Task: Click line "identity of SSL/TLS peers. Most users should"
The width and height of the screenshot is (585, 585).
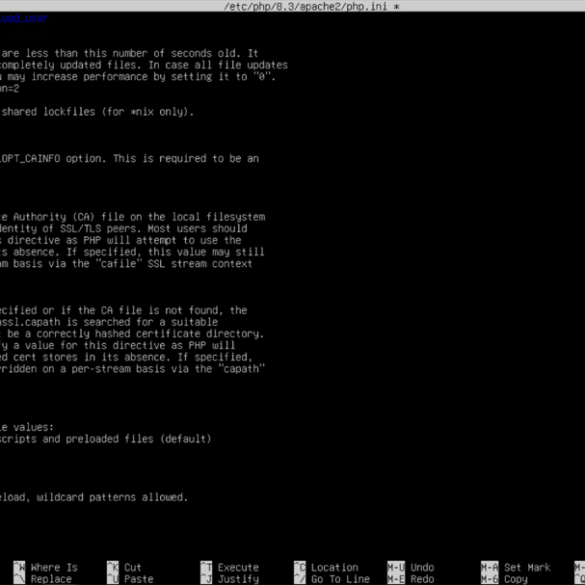Action: coord(123,228)
